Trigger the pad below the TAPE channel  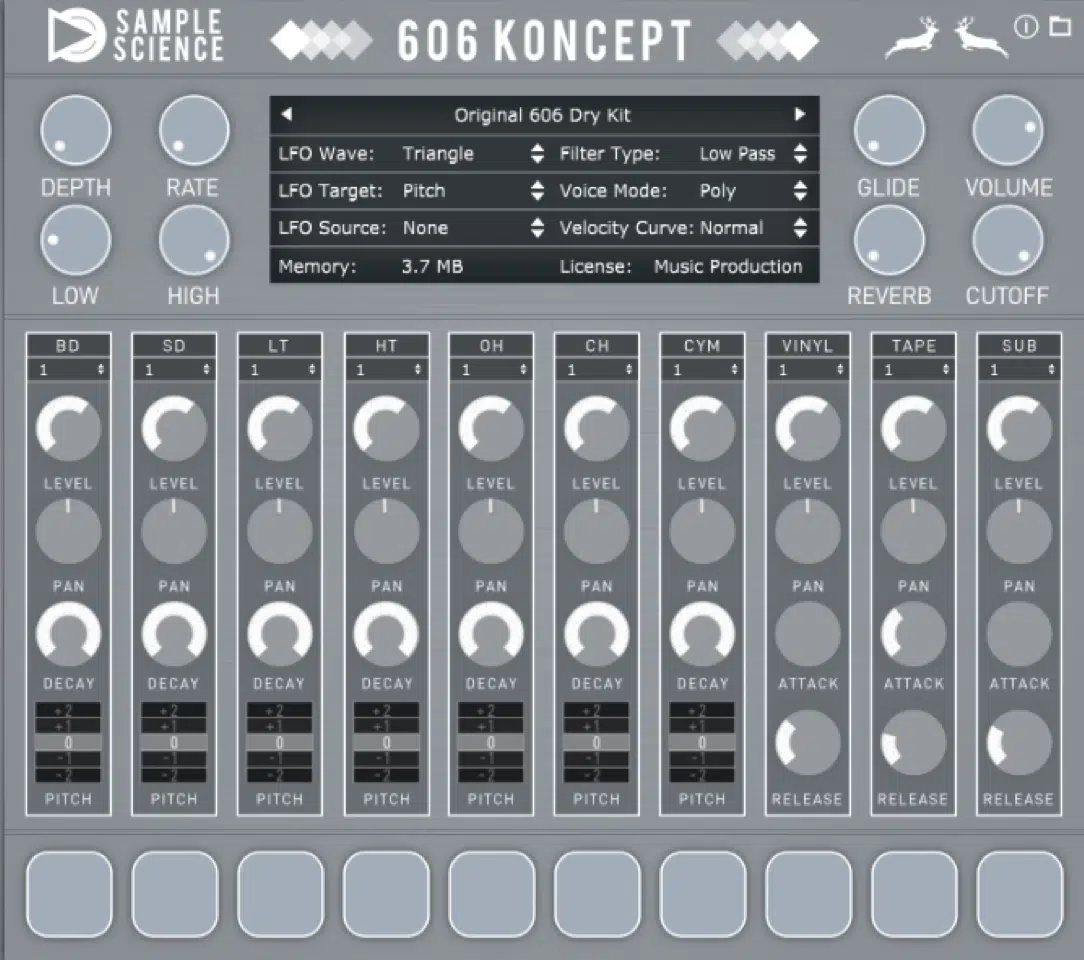(915, 894)
